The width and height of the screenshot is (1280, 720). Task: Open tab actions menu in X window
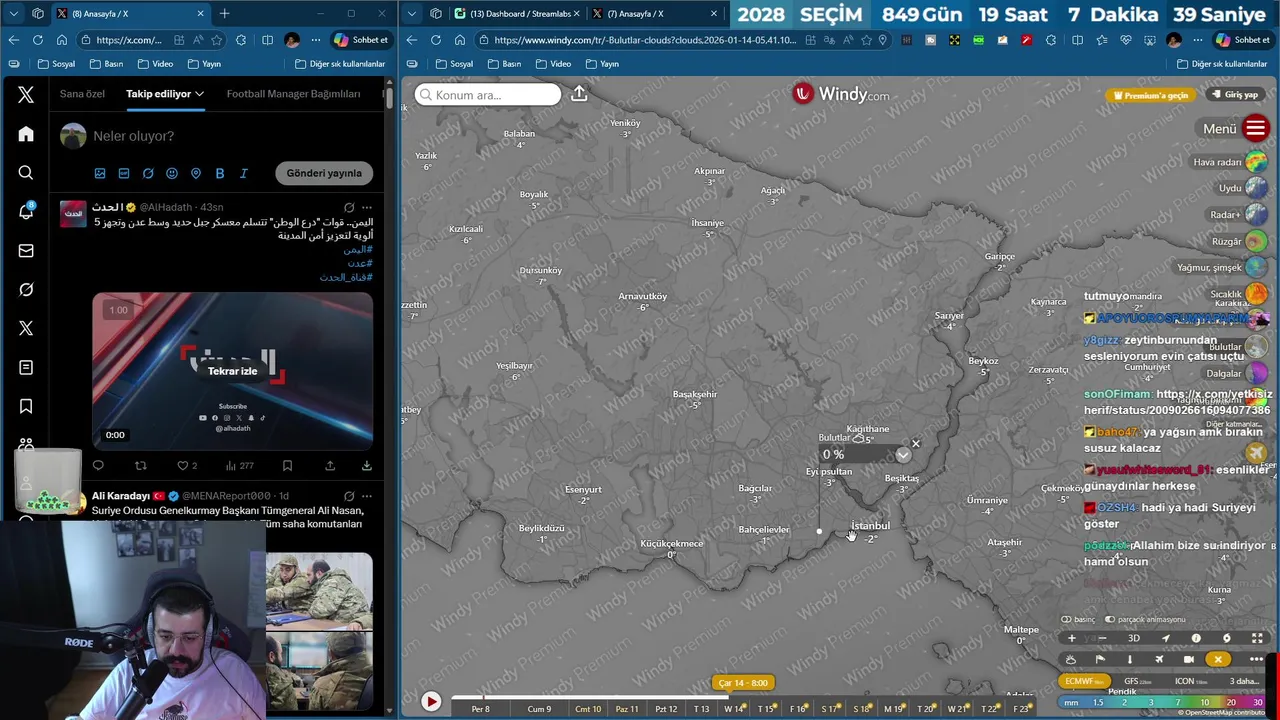click(x=13, y=14)
